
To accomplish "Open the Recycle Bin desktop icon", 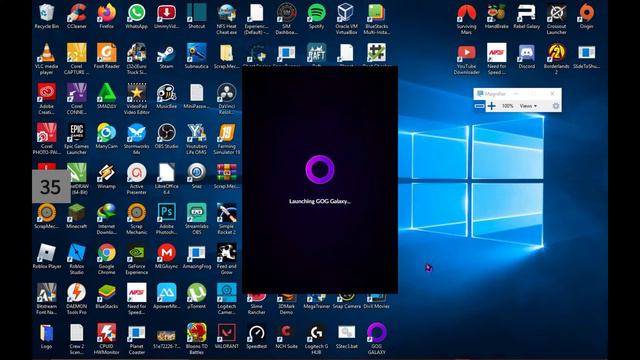I will point(47,16).
